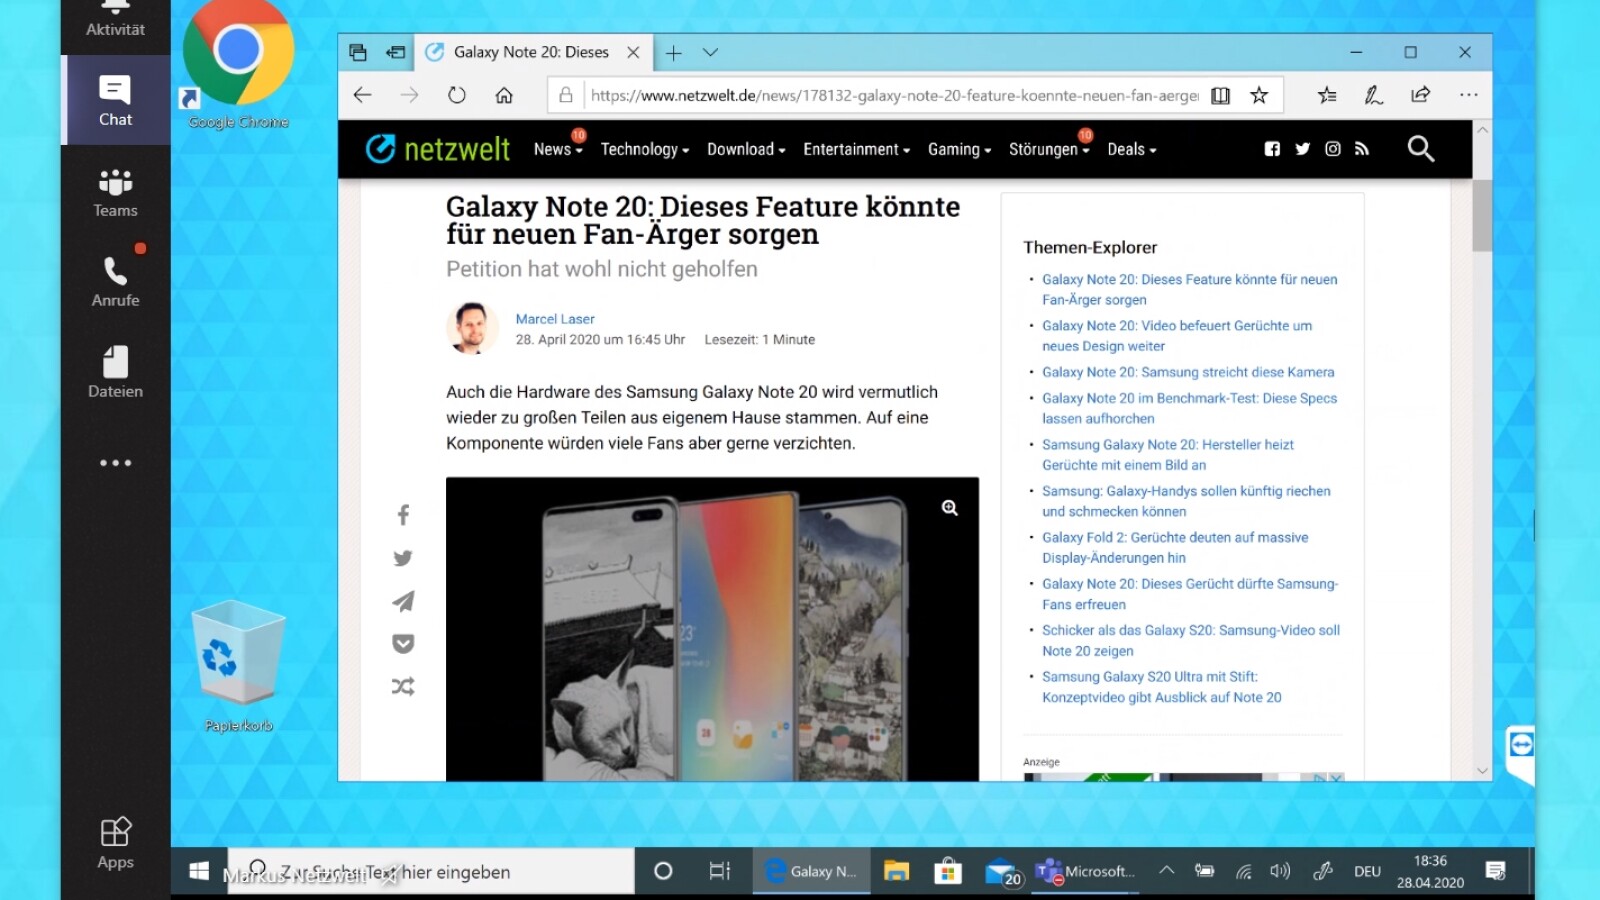This screenshot has width=1600, height=900.
Task: Open the Aktivität section in Teams sidebar
Action: coord(115,20)
